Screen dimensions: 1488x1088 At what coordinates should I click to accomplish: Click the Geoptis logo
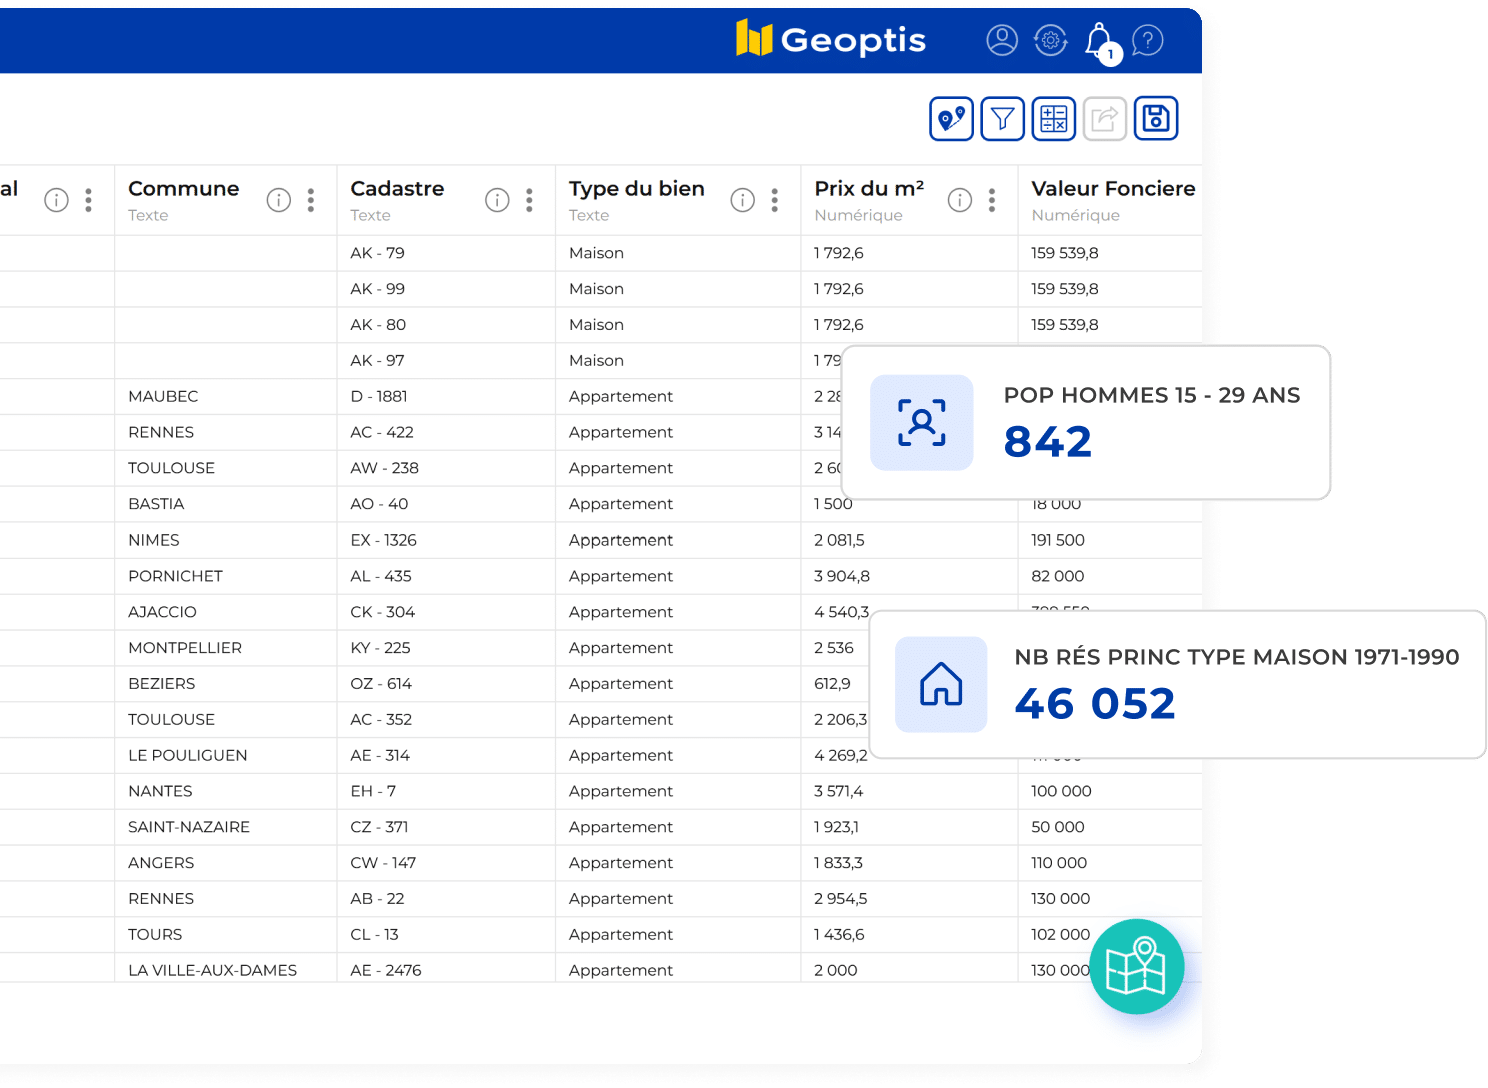point(831,40)
